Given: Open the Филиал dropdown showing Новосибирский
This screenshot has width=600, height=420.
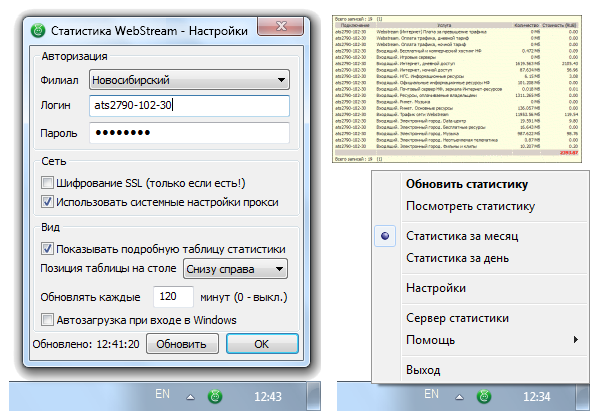Looking at the screenshot, I should pos(189,80).
